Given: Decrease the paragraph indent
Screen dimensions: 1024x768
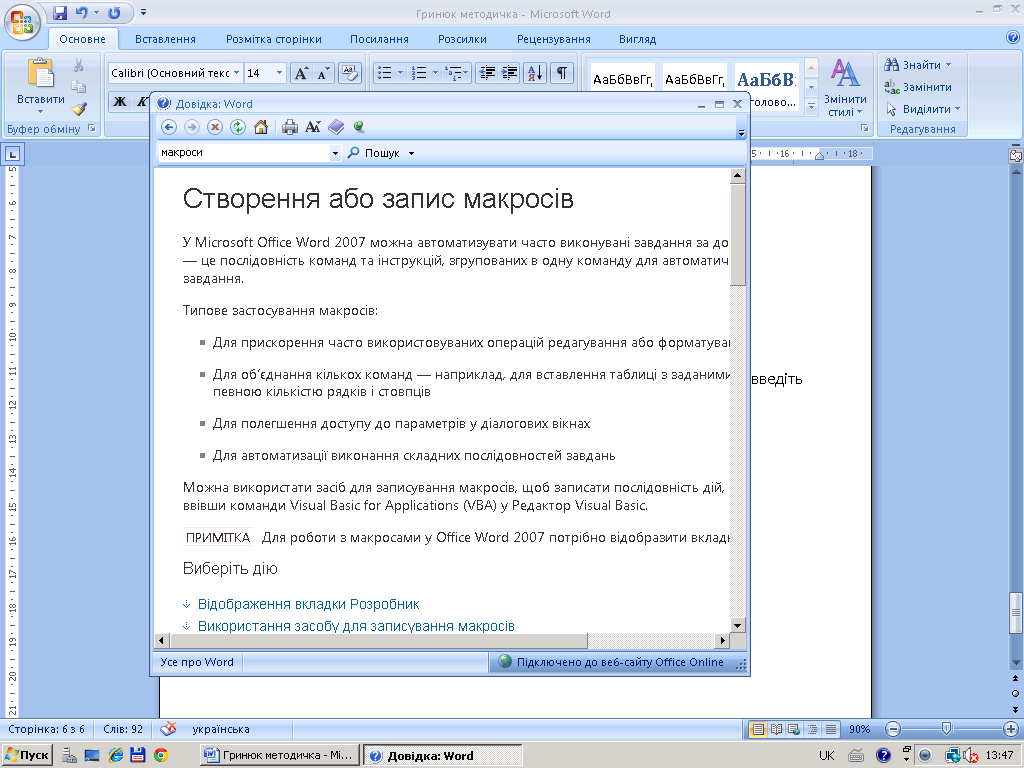Looking at the screenshot, I should point(487,73).
